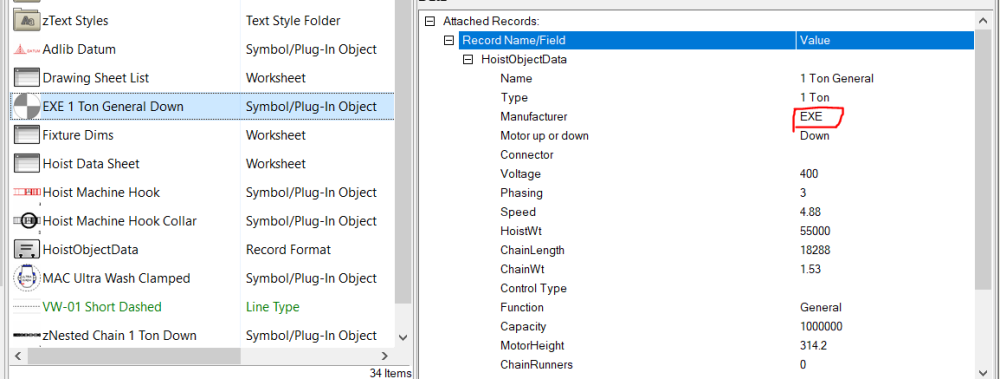Select the Hoist Machine Hook name
The width and height of the screenshot is (1000, 379).
[101, 192]
